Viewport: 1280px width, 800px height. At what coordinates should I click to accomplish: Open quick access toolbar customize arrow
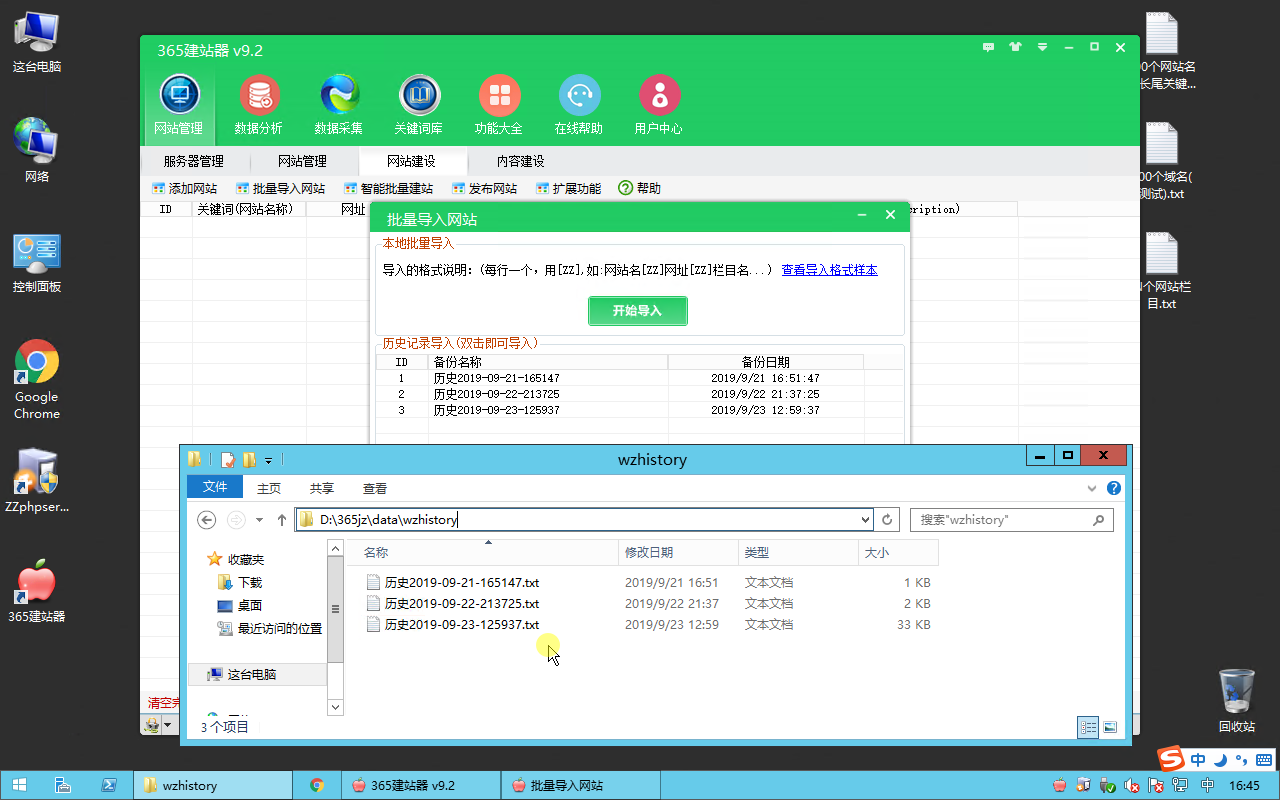(268, 461)
